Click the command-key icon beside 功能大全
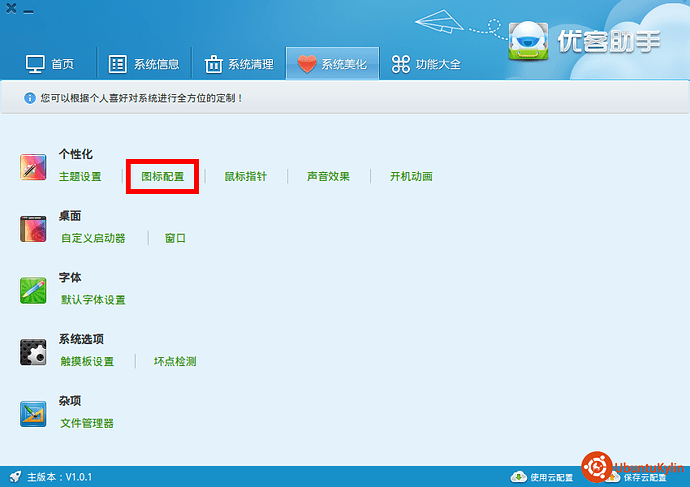The width and height of the screenshot is (690, 487). pos(400,64)
